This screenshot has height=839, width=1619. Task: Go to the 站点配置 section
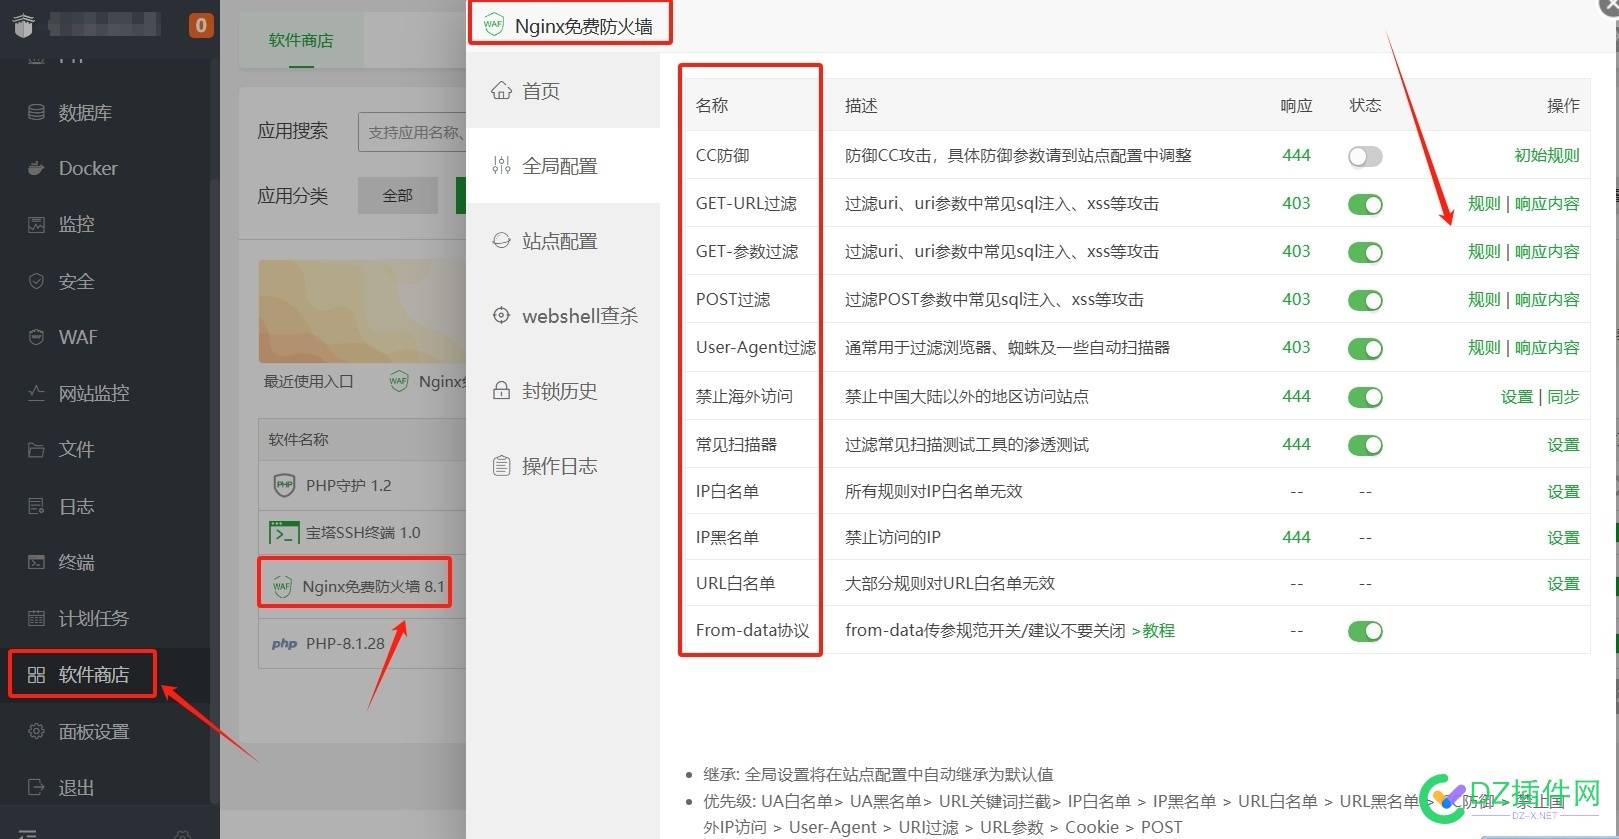tap(563, 240)
